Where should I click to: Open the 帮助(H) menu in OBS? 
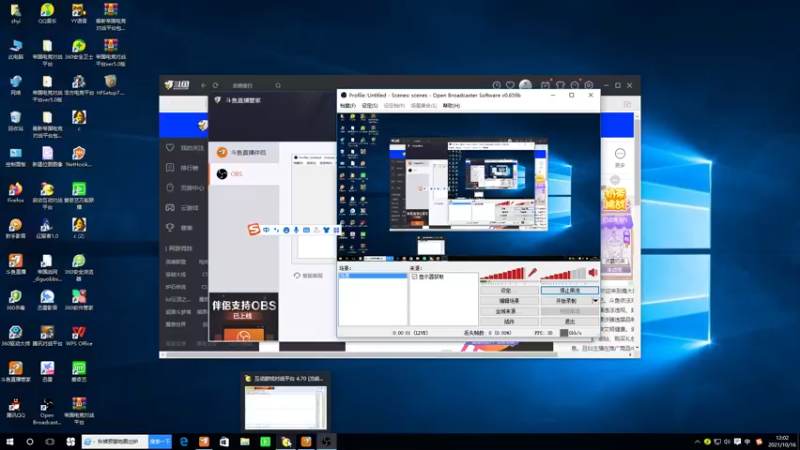[451, 106]
